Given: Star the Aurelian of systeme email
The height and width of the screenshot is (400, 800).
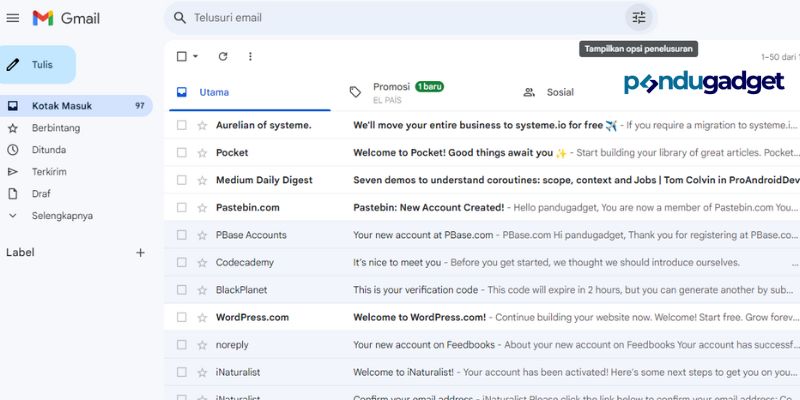Looking at the screenshot, I should pyautogui.click(x=203, y=126).
